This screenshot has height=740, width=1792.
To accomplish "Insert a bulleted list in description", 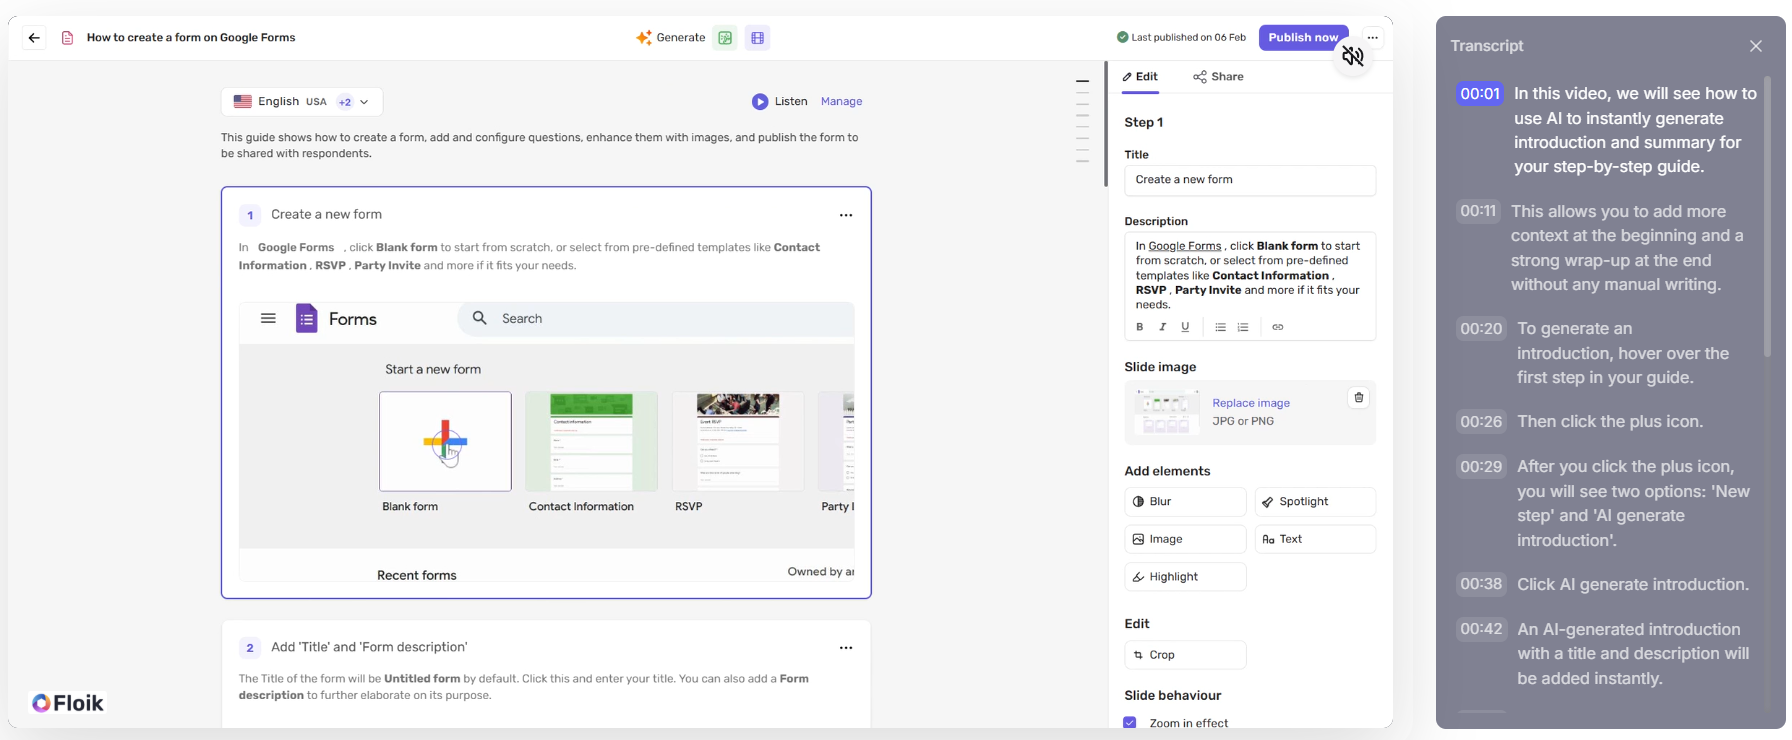I will [x=1220, y=327].
